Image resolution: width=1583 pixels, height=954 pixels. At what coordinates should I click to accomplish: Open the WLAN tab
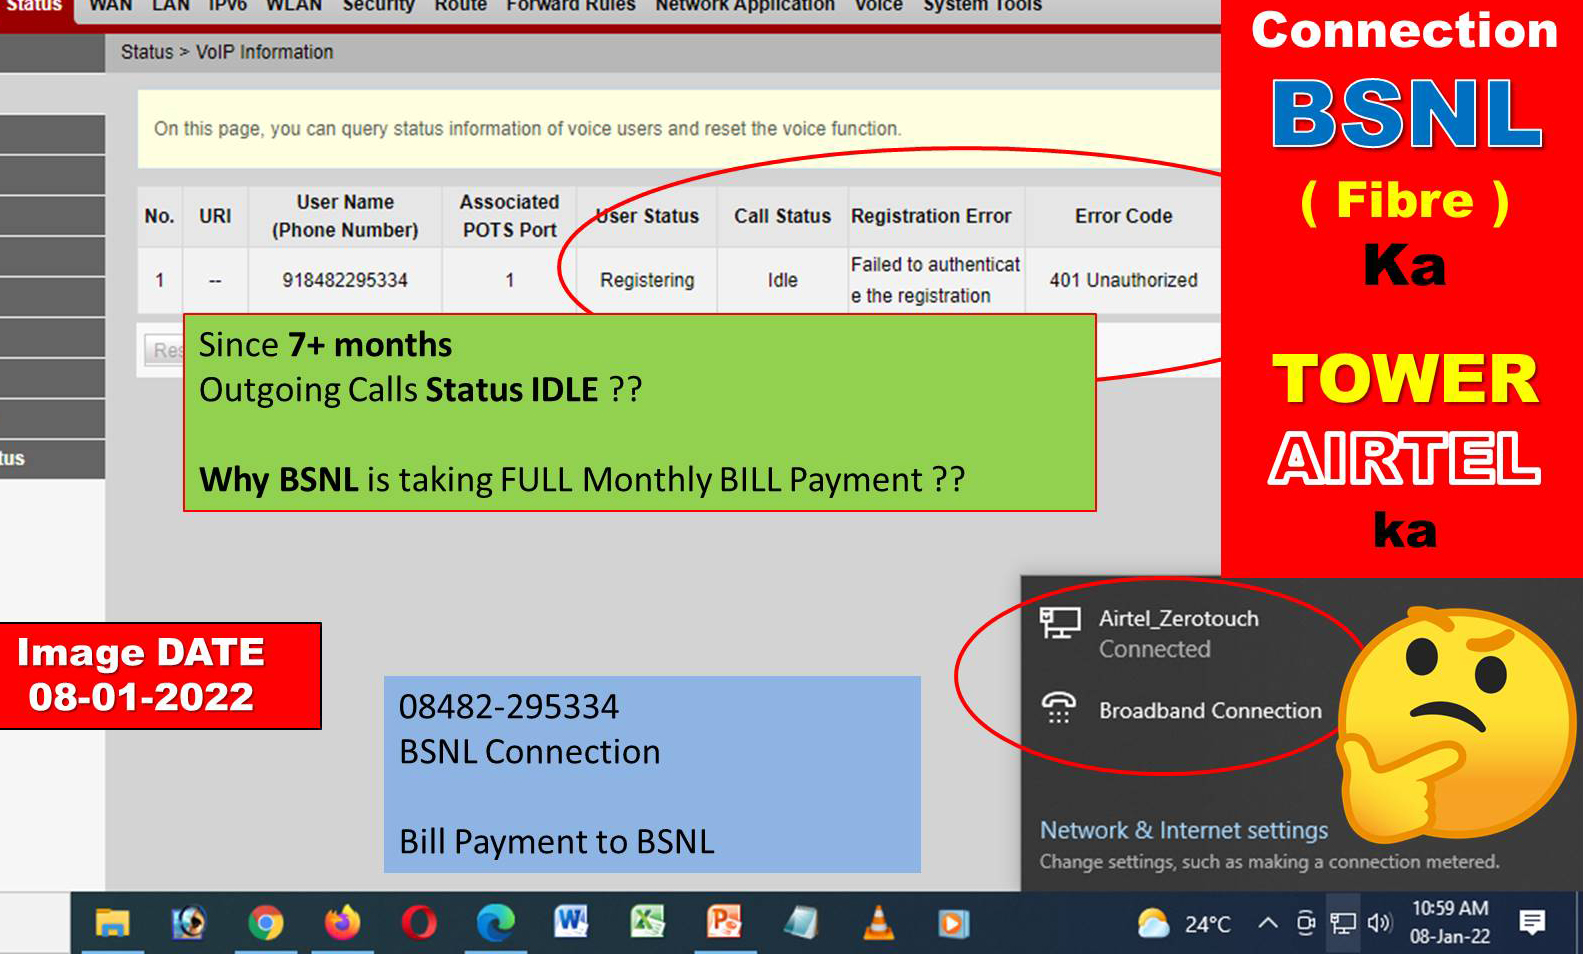(294, 6)
